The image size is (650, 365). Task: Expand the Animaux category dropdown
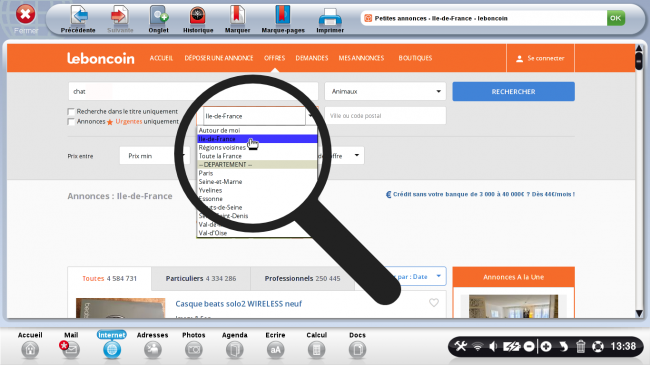tap(385, 91)
